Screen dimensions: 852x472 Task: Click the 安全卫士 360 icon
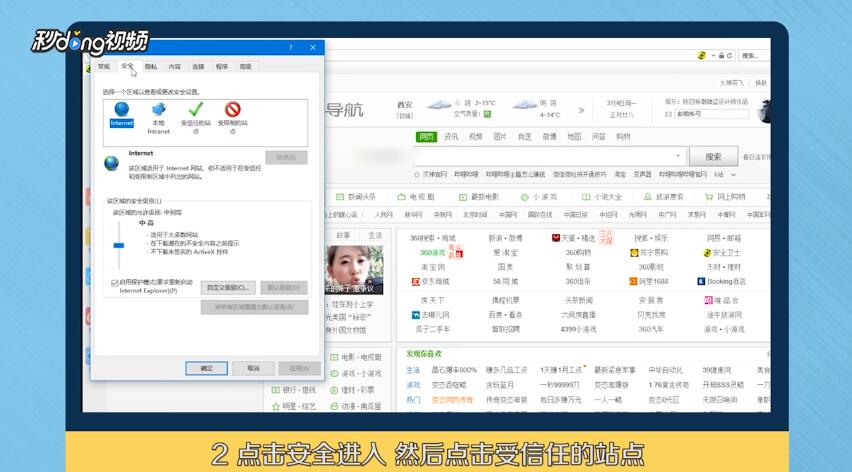click(x=707, y=253)
